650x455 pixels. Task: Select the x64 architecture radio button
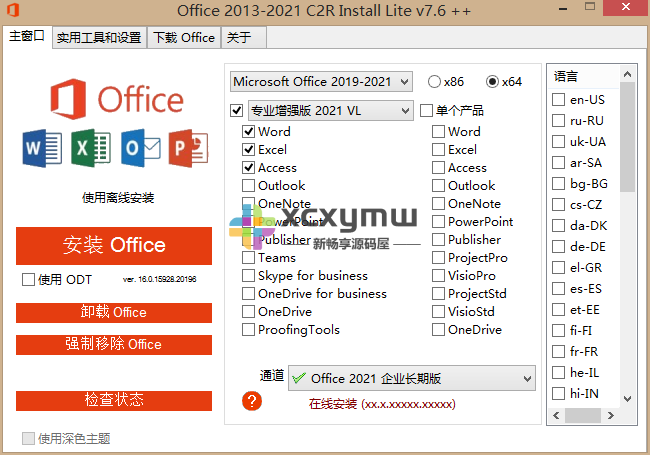point(492,81)
